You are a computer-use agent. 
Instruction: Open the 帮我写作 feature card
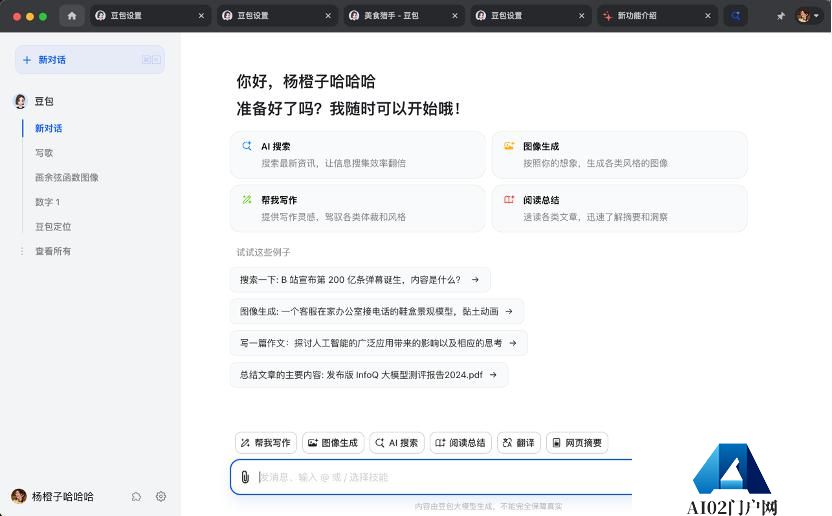click(x=358, y=208)
